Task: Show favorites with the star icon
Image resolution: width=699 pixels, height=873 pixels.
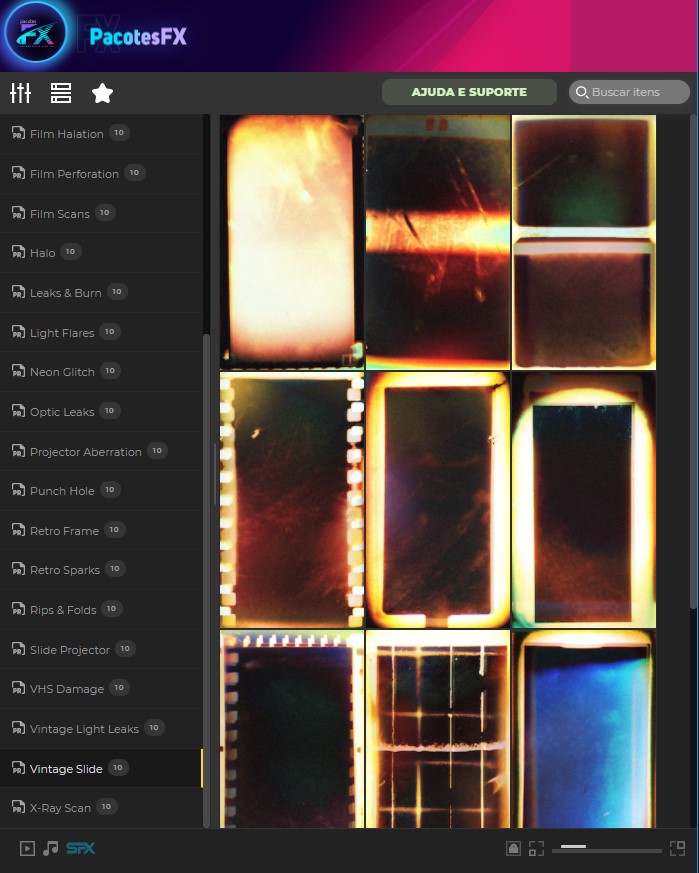Action: [102, 93]
